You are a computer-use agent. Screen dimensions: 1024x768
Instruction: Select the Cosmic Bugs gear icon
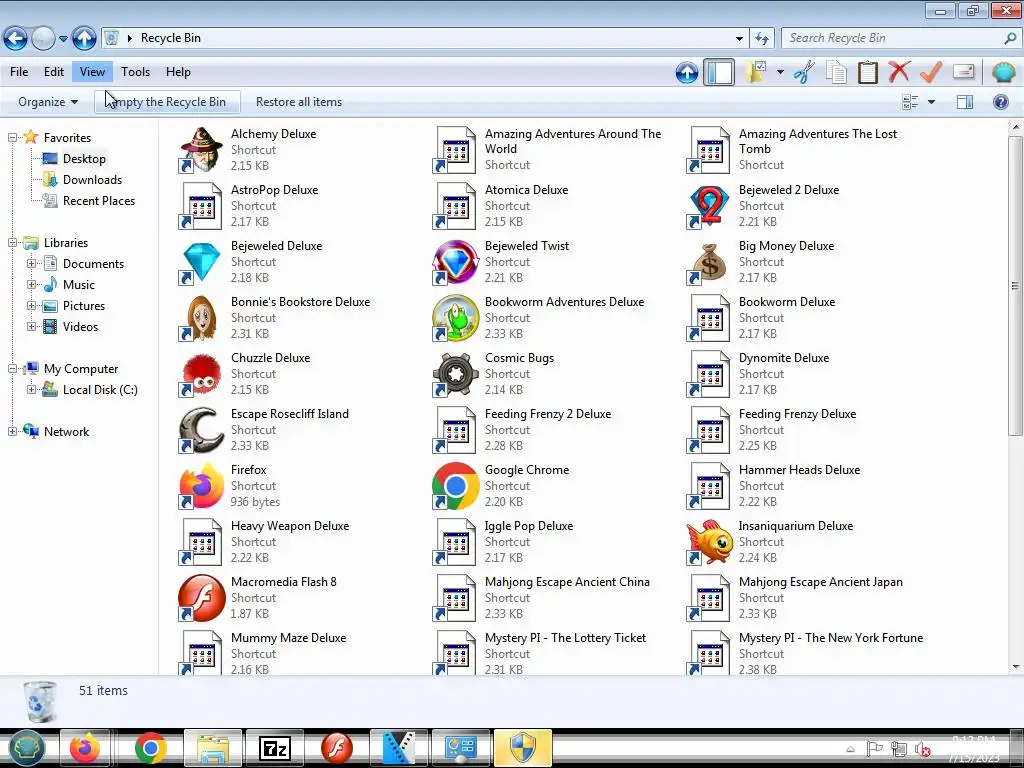click(x=455, y=374)
